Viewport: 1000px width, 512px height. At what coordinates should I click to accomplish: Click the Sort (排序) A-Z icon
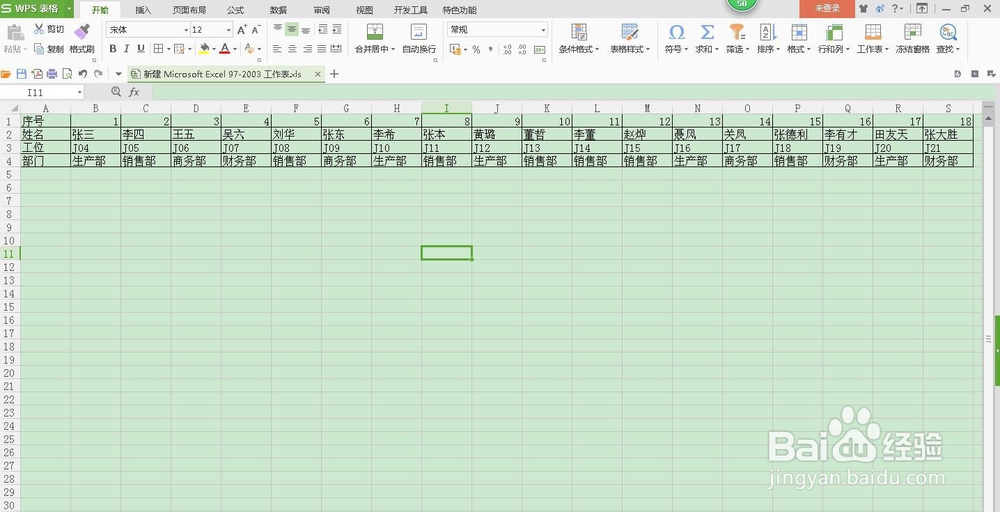pyautogui.click(x=768, y=32)
